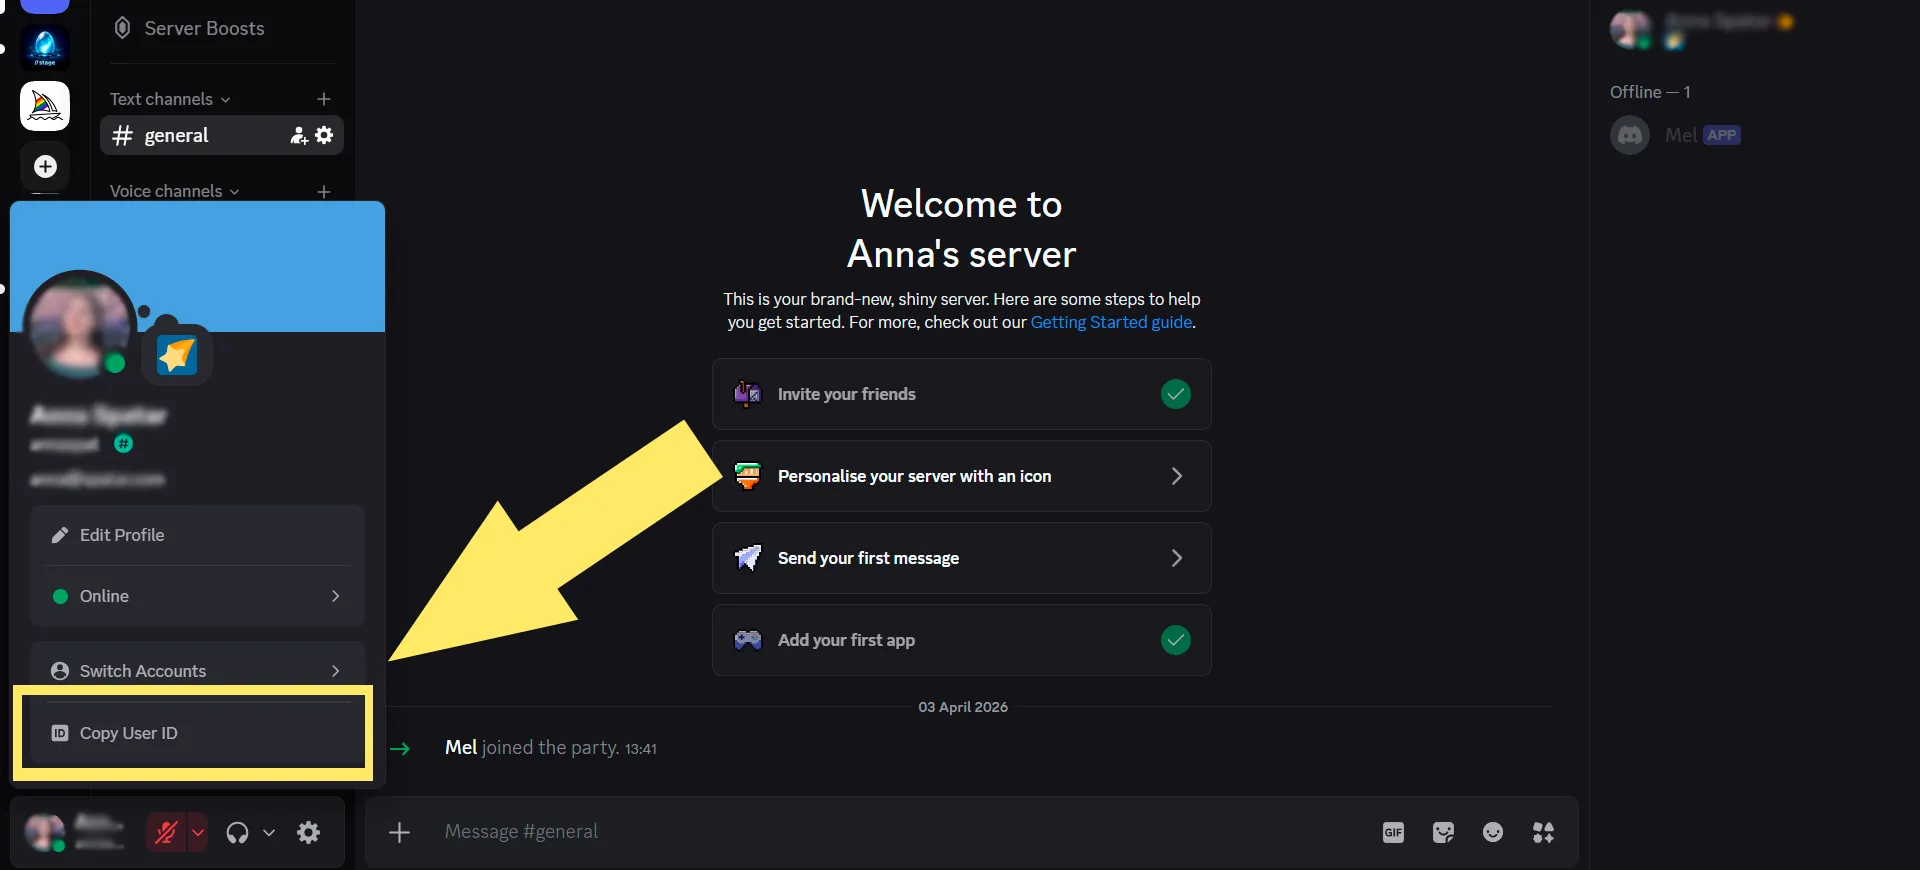
Task: Collapse the Voice channels category
Action: pos(174,191)
